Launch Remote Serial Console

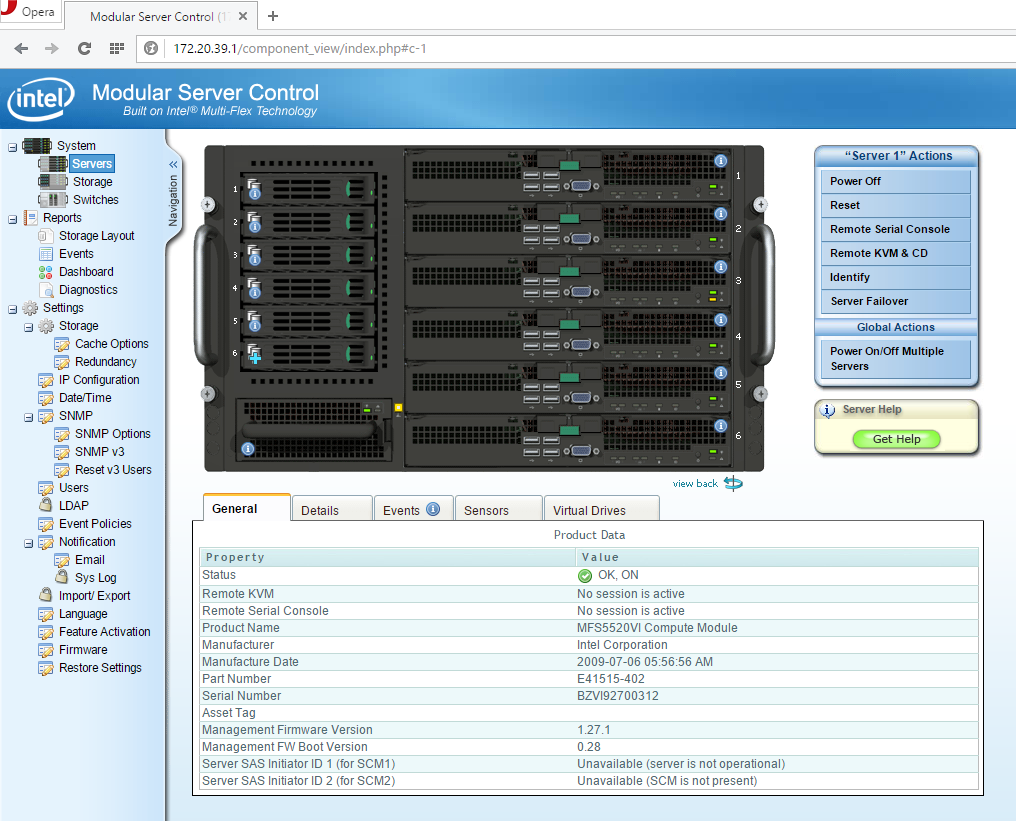click(x=895, y=229)
